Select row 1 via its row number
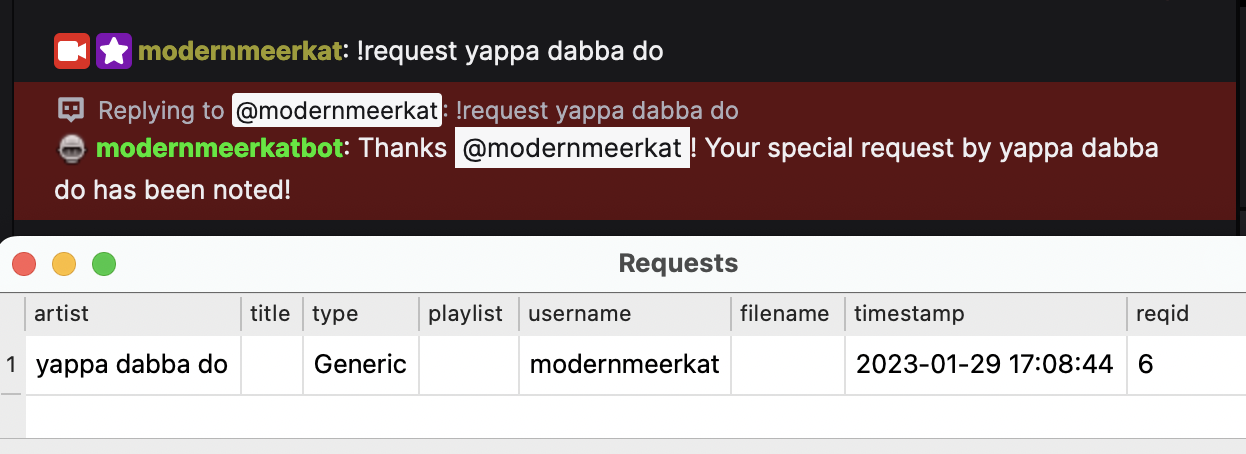Viewport: 1246px width, 454px height. (x=12, y=365)
